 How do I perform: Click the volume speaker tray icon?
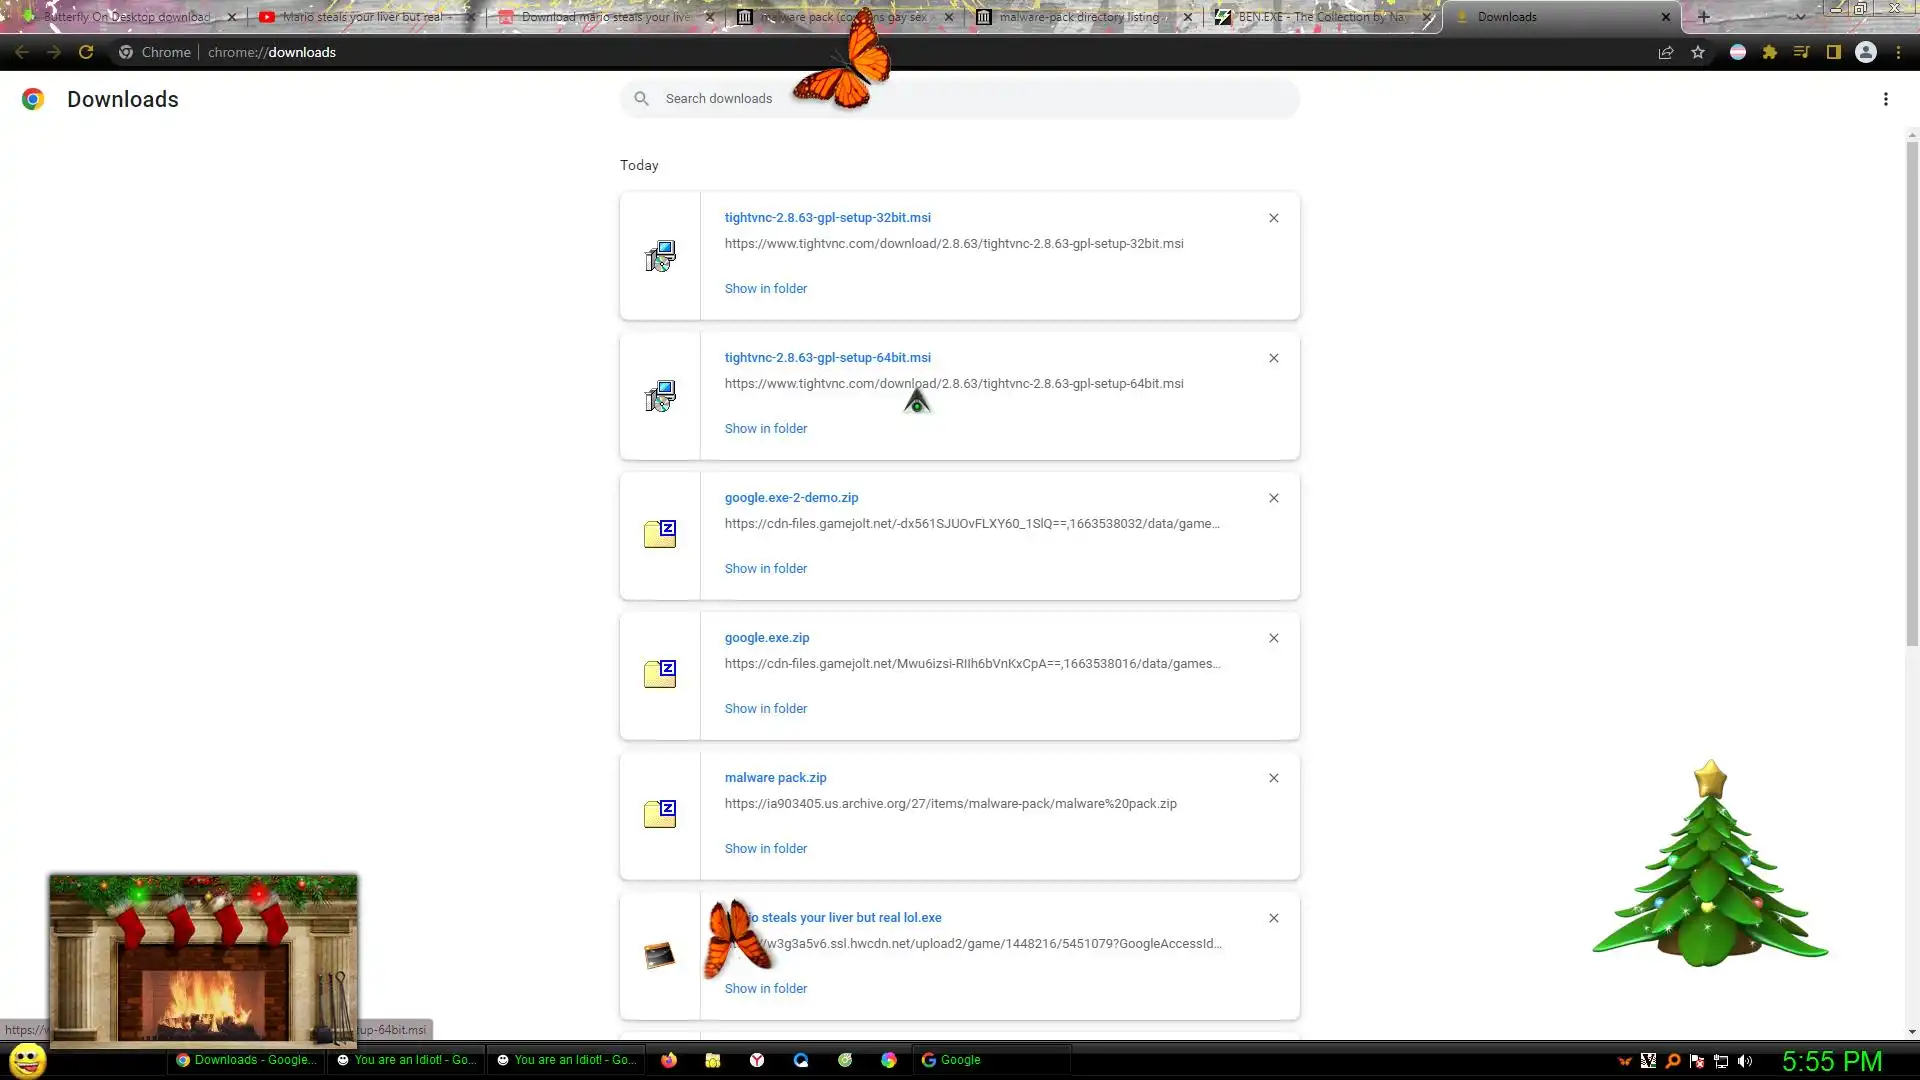point(1745,1061)
